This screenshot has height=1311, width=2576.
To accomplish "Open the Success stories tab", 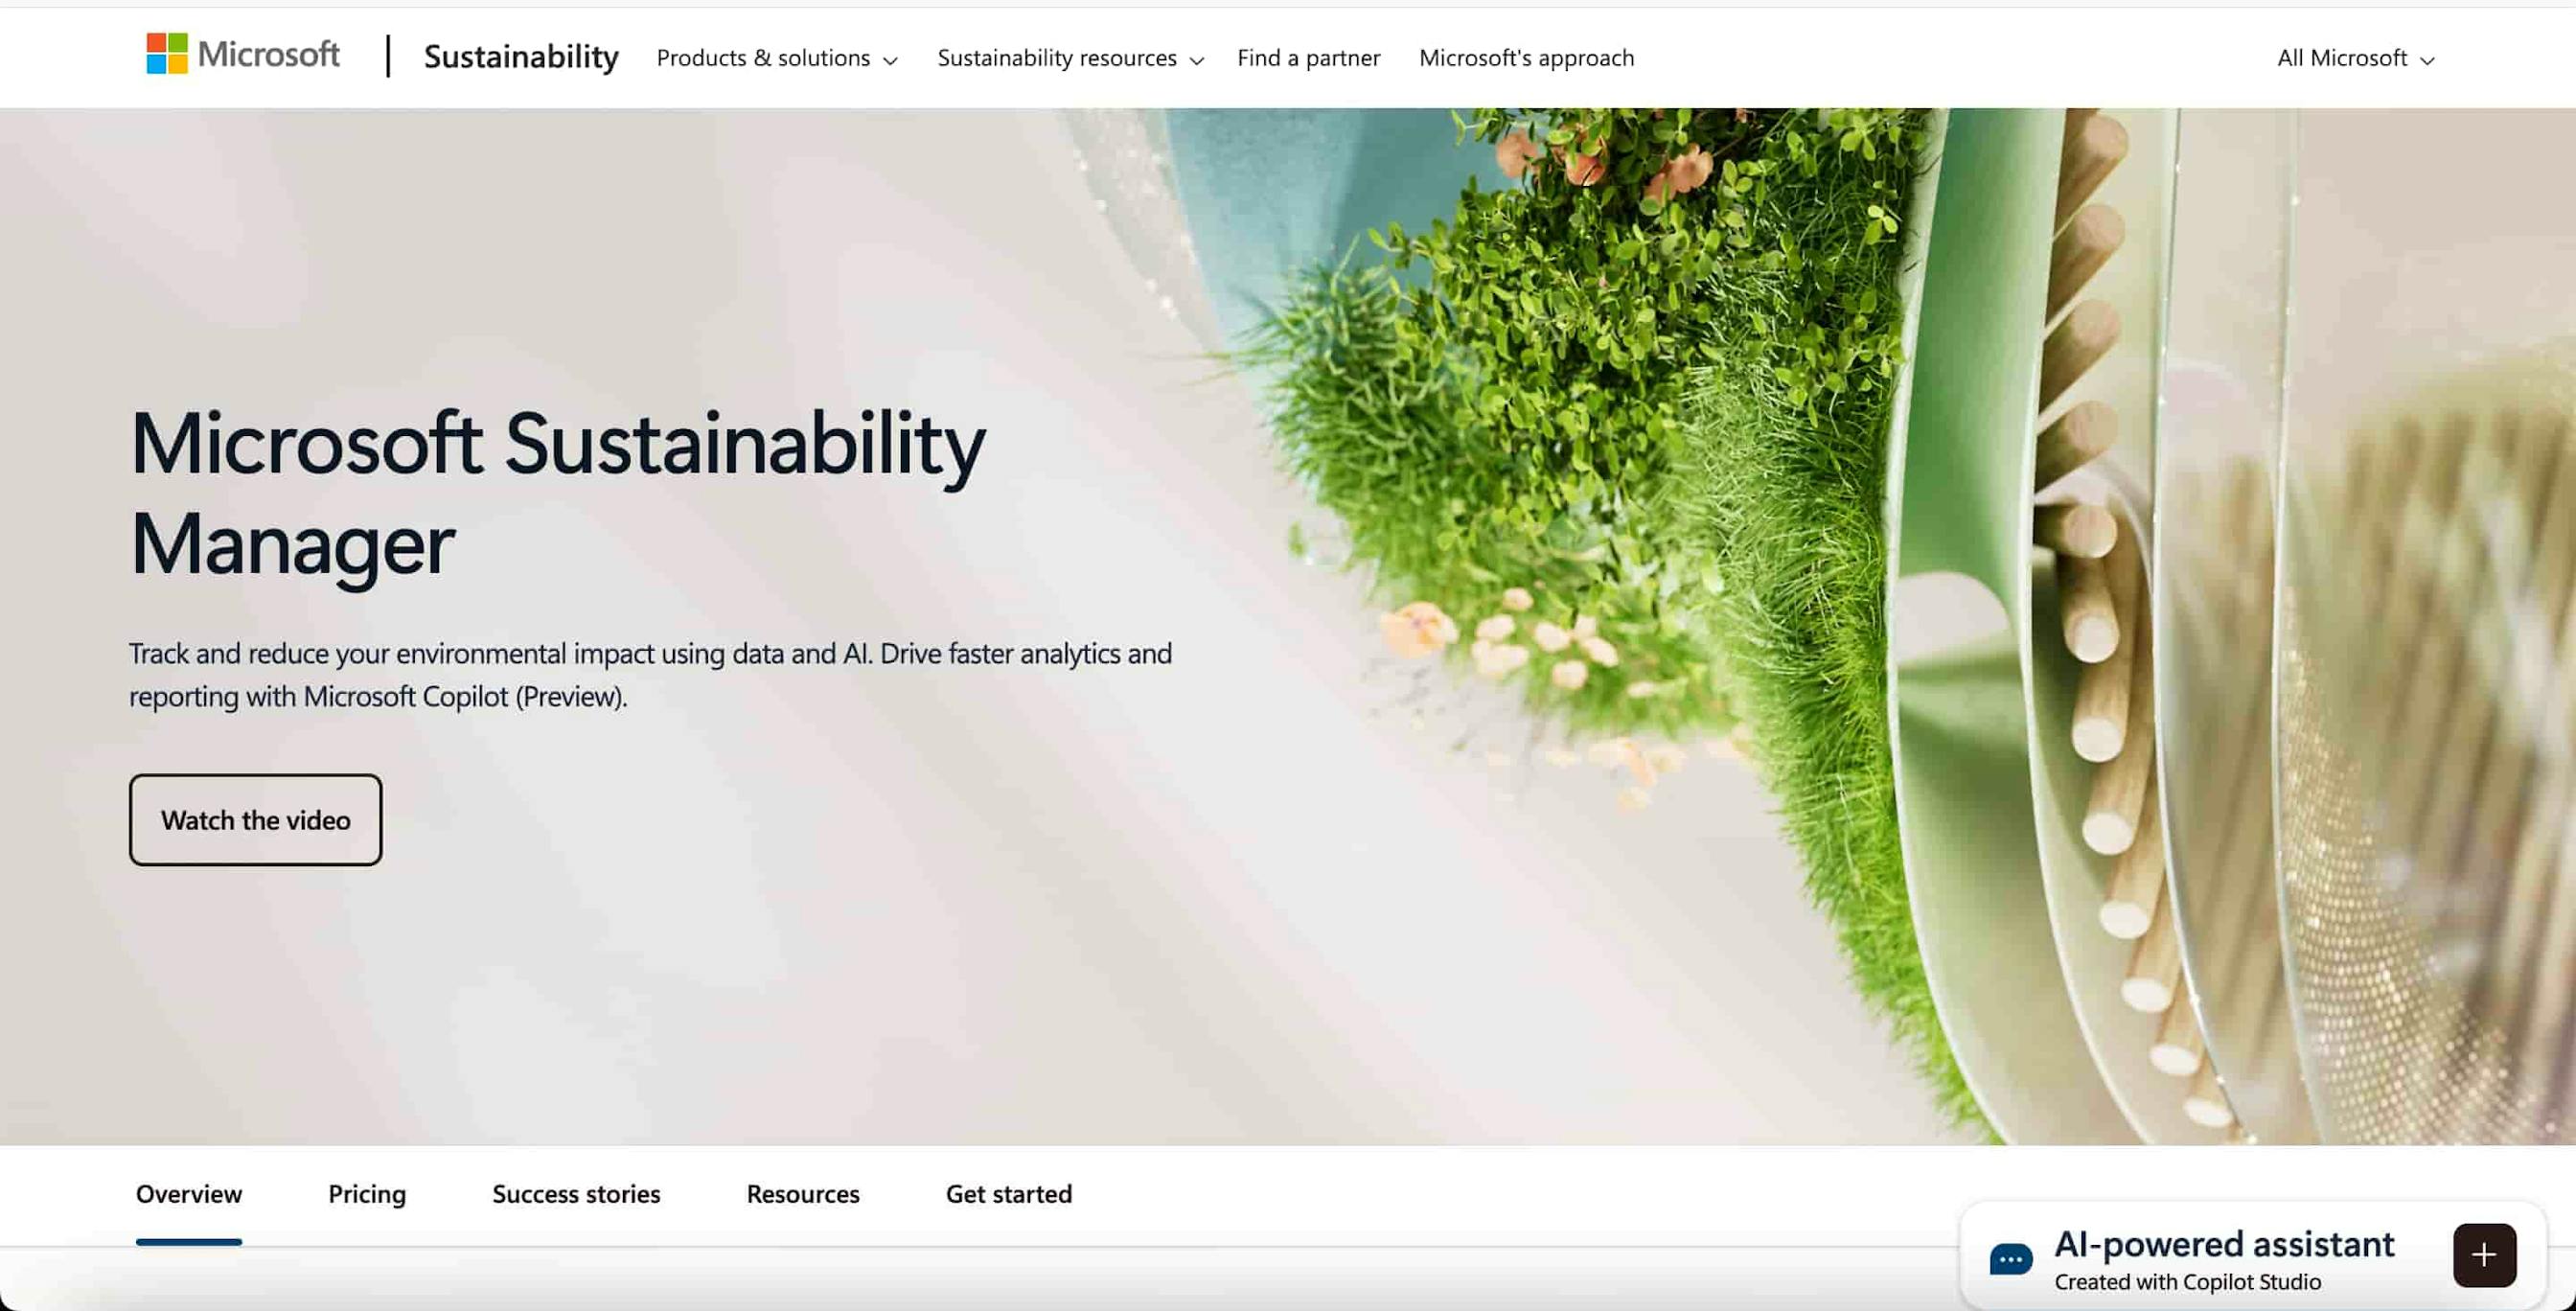I will tap(575, 1193).
